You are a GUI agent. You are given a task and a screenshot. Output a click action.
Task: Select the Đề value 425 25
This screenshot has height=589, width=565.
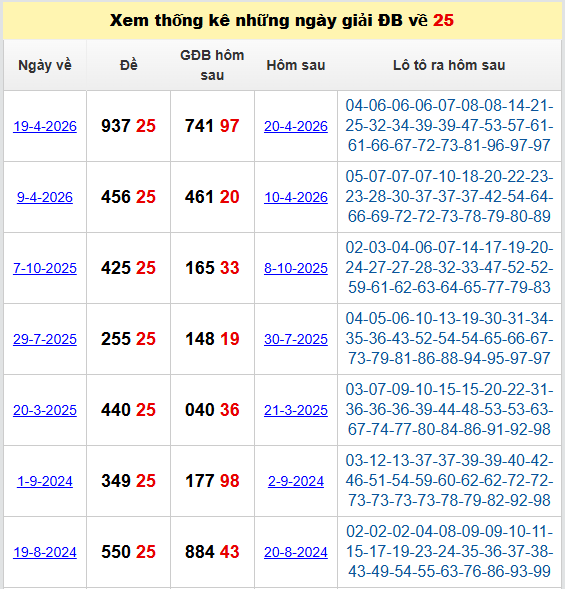[x=128, y=268]
